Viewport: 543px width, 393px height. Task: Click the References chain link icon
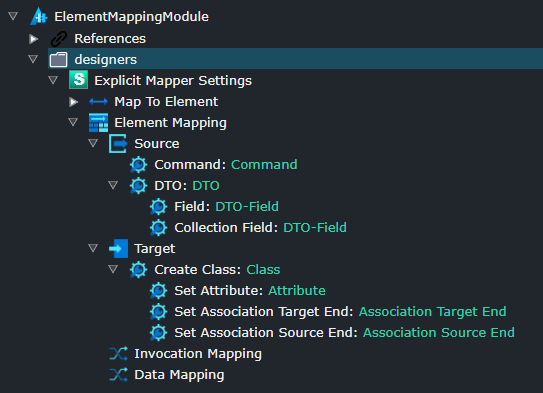click(59, 38)
